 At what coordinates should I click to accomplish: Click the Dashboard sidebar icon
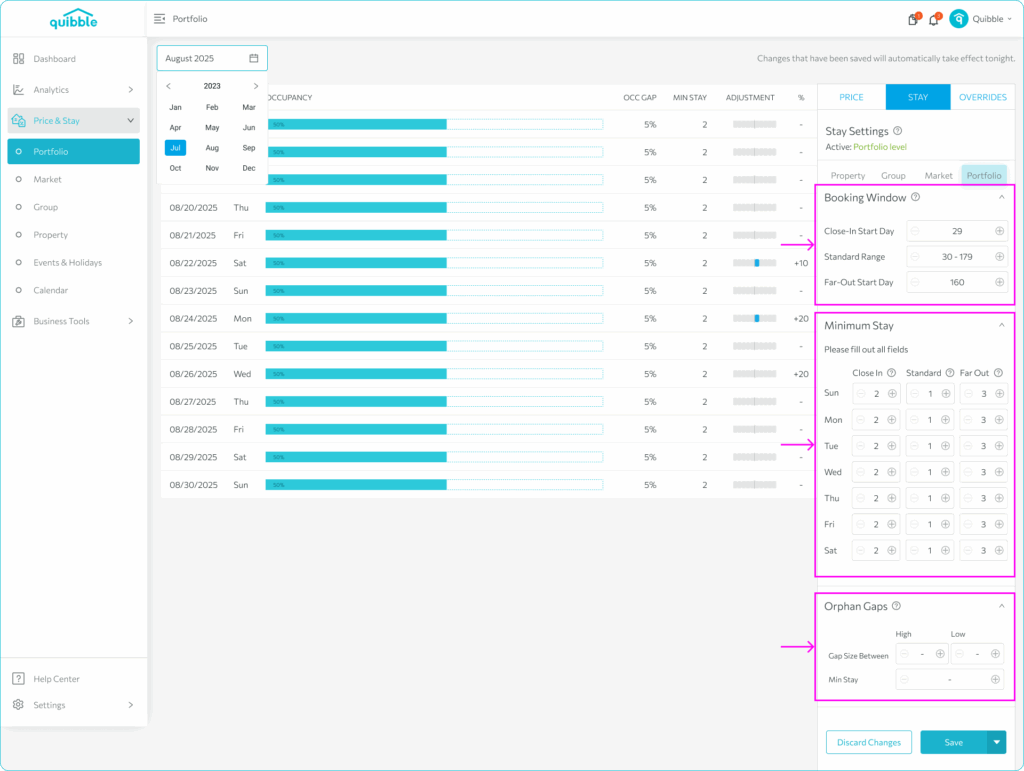coord(18,59)
